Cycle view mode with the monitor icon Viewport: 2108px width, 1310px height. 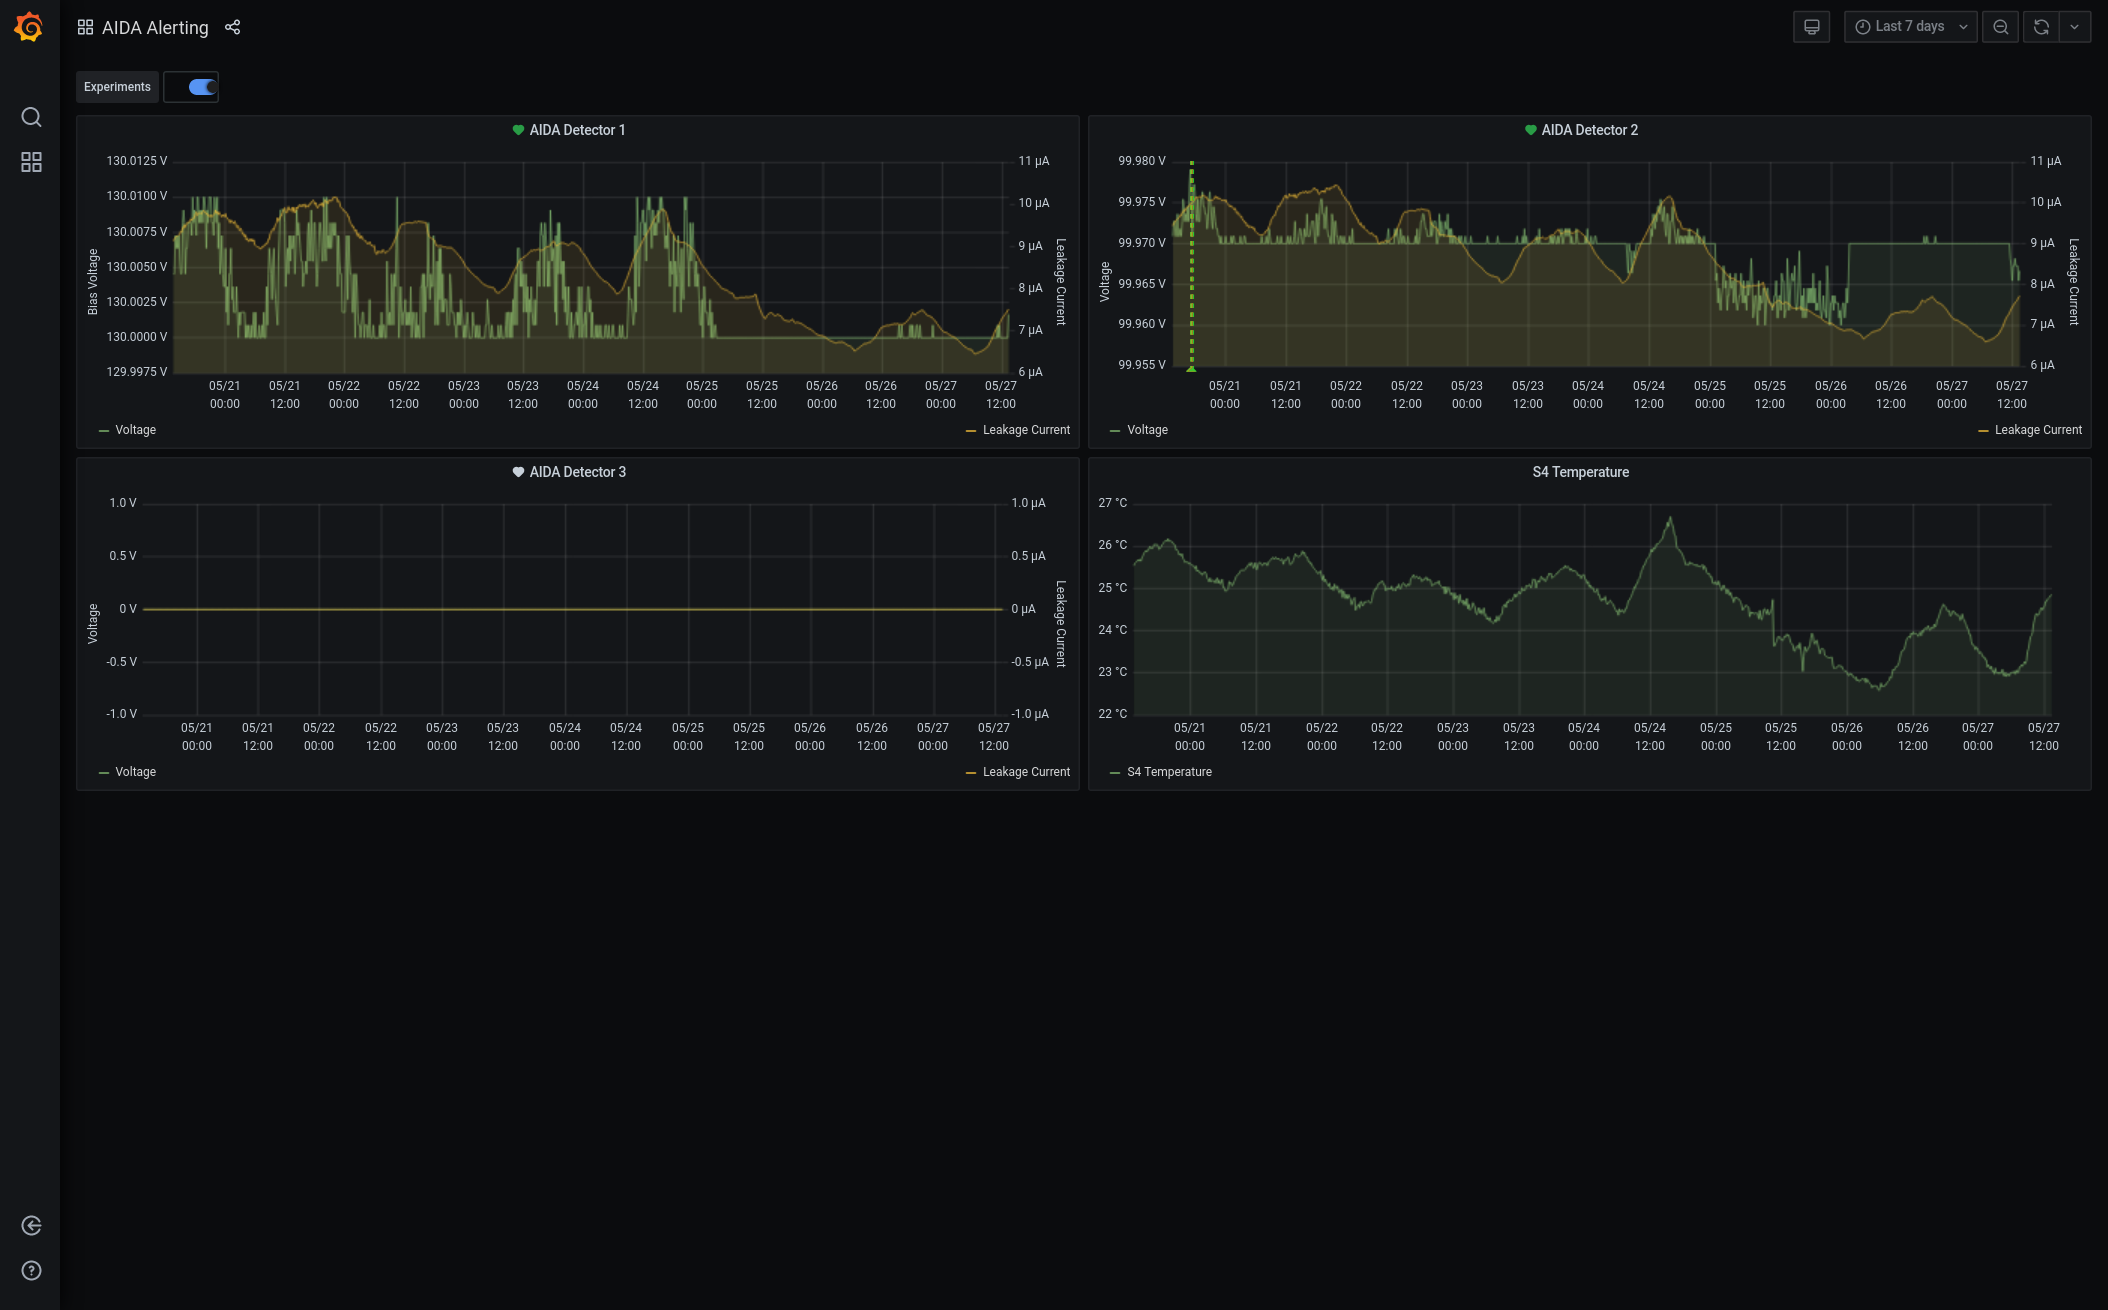[1811, 27]
